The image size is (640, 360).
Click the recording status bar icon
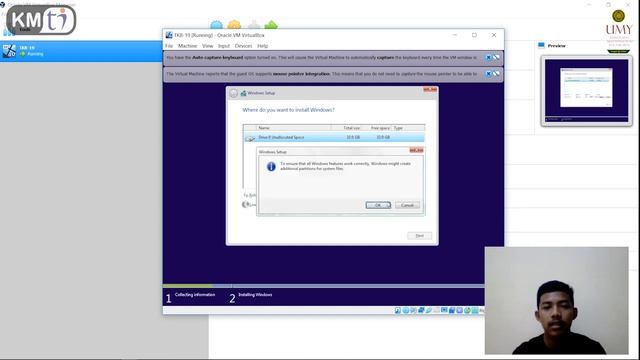coord(452,311)
